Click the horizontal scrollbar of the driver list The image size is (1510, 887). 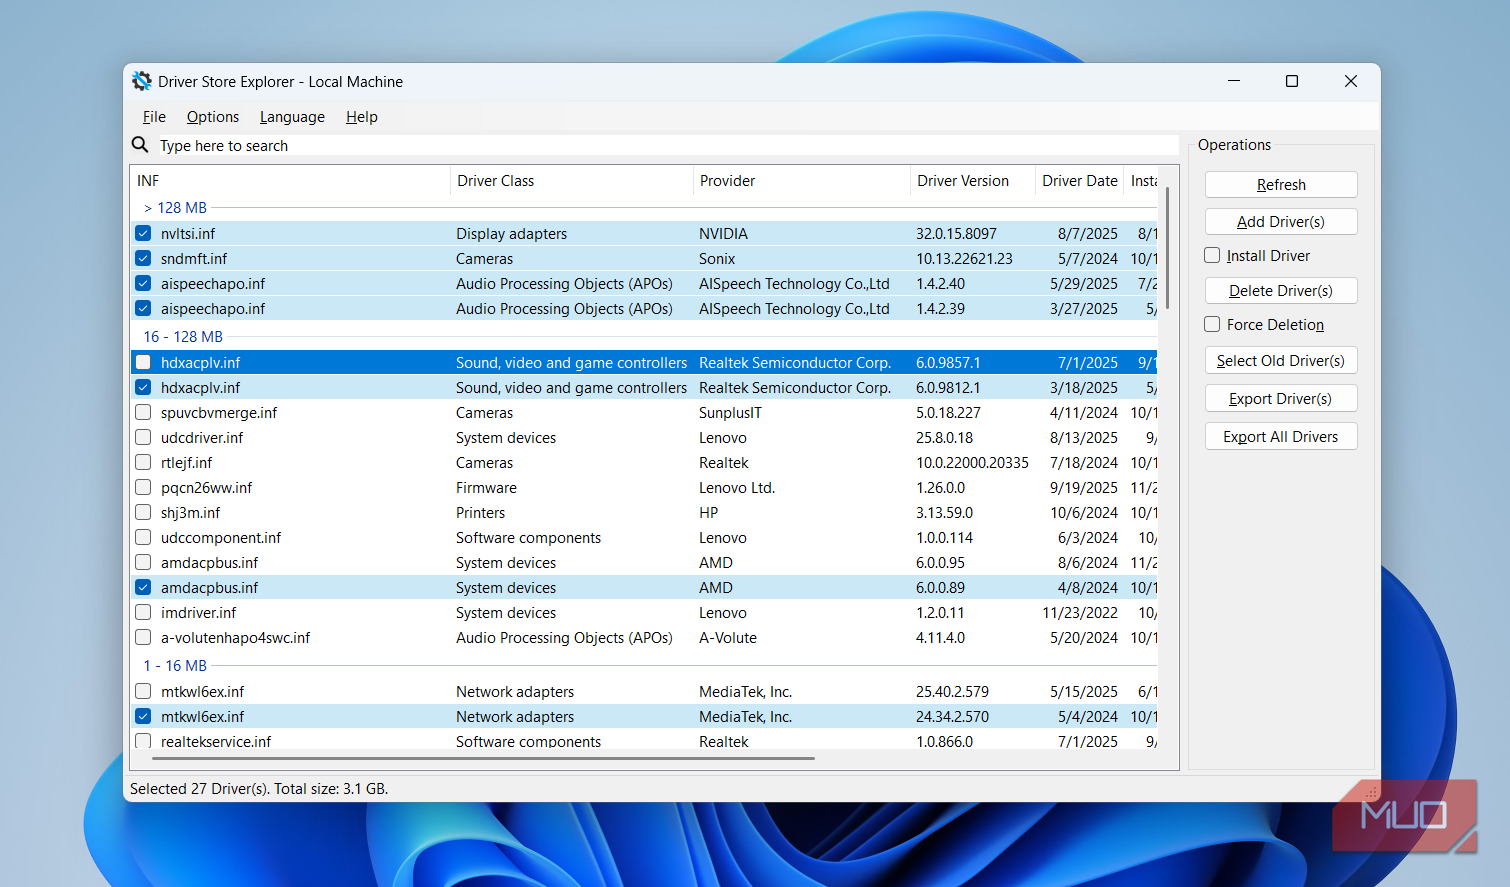(x=480, y=758)
